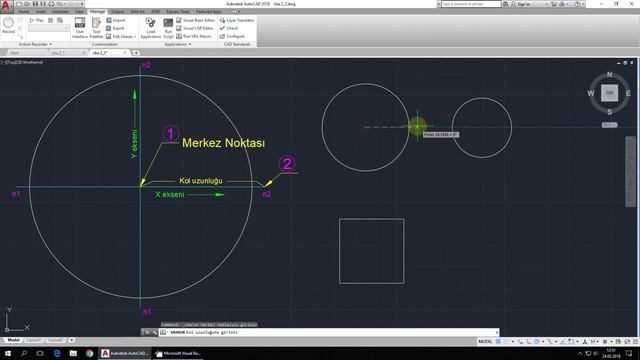Open the Help icon
This screenshot has height=360, width=640.
[x=577, y=4]
